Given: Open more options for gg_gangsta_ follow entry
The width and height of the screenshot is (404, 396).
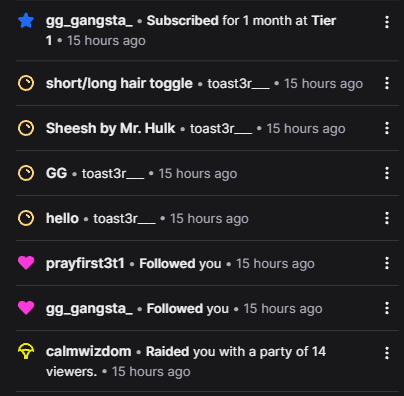Looking at the screenshot, I should click(387, 308).
